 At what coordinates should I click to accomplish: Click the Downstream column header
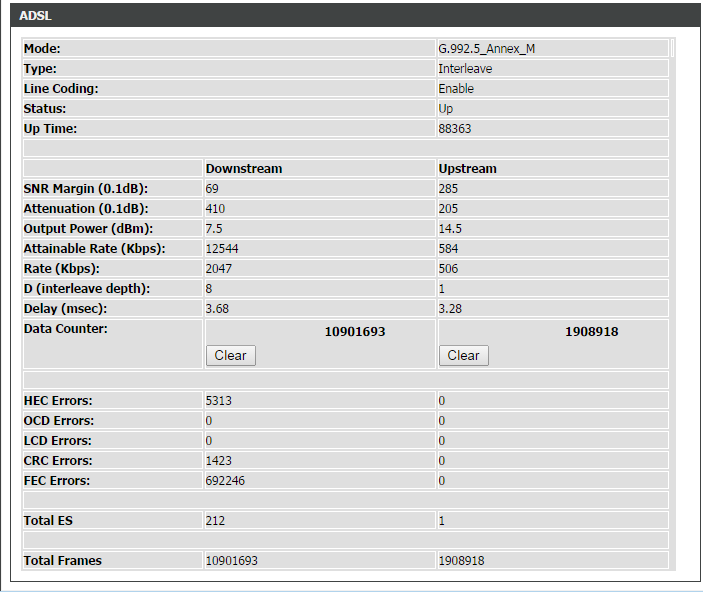coord(244,169)
